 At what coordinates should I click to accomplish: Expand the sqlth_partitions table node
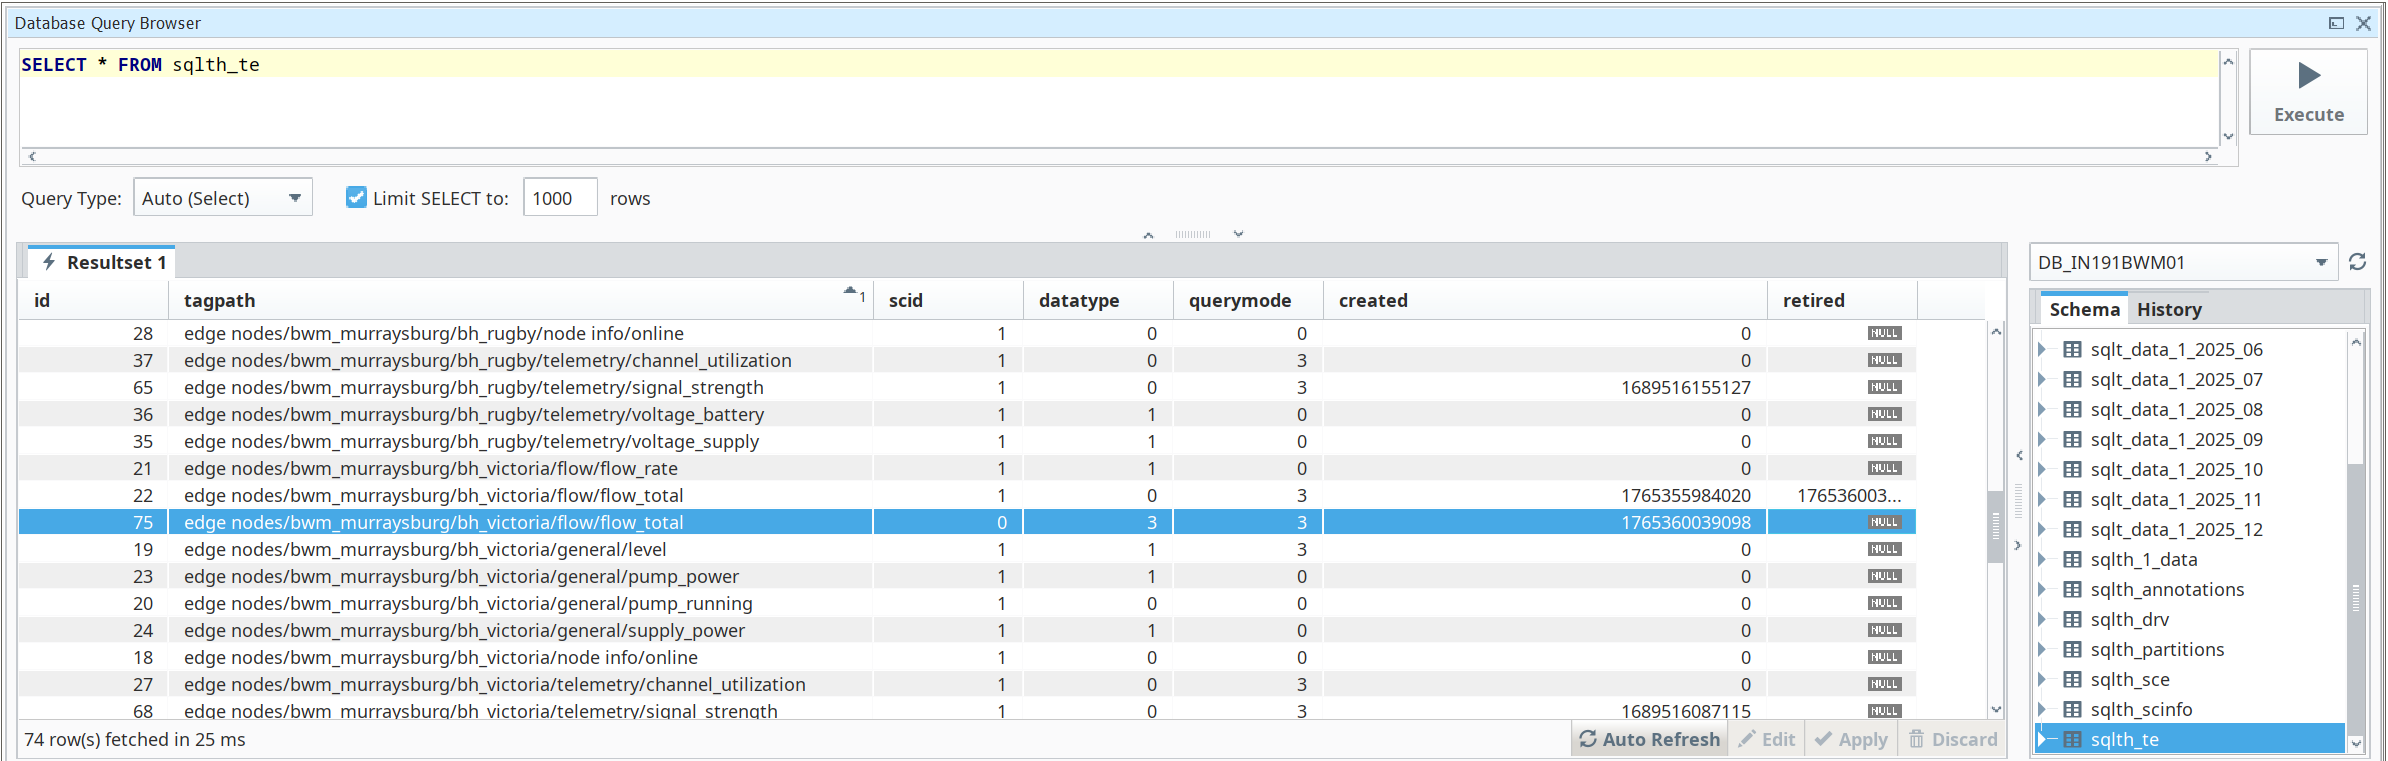(2042, 649)
